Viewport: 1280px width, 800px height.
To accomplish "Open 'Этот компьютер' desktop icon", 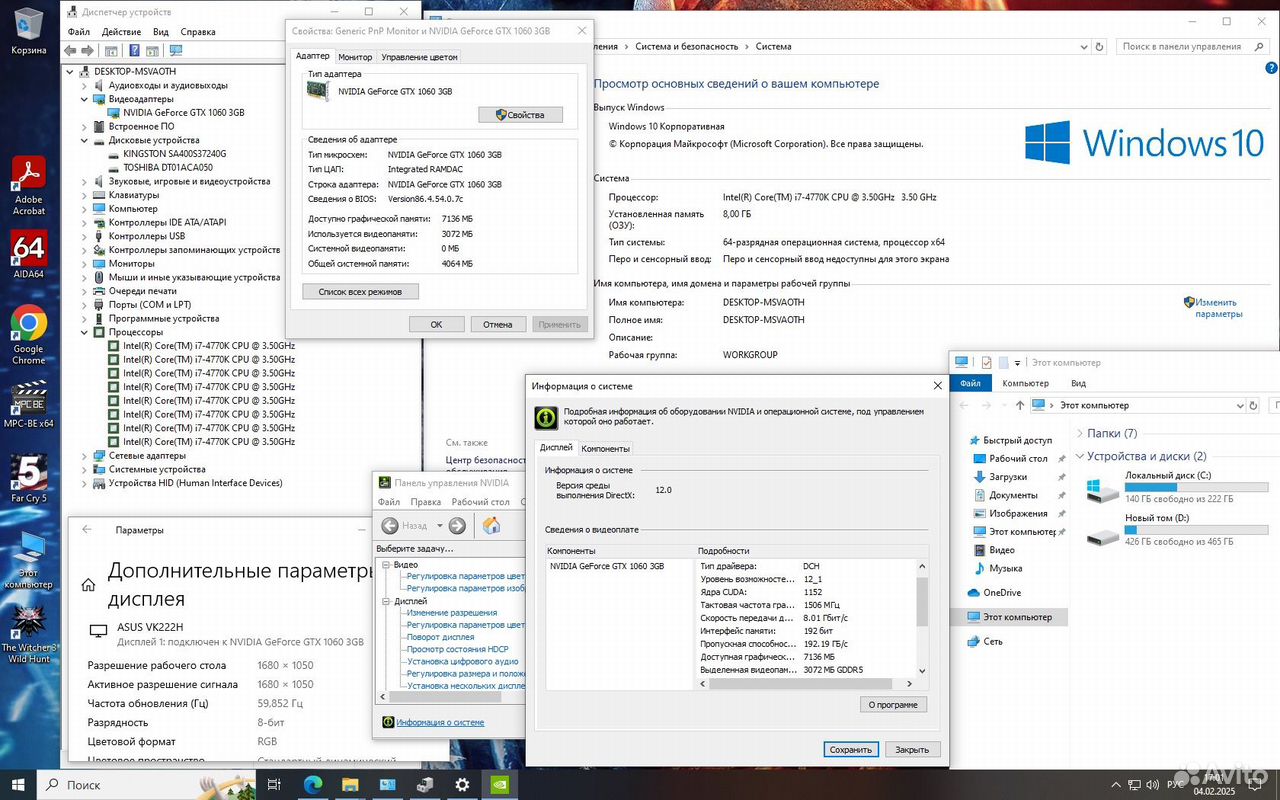I will 28,560.
